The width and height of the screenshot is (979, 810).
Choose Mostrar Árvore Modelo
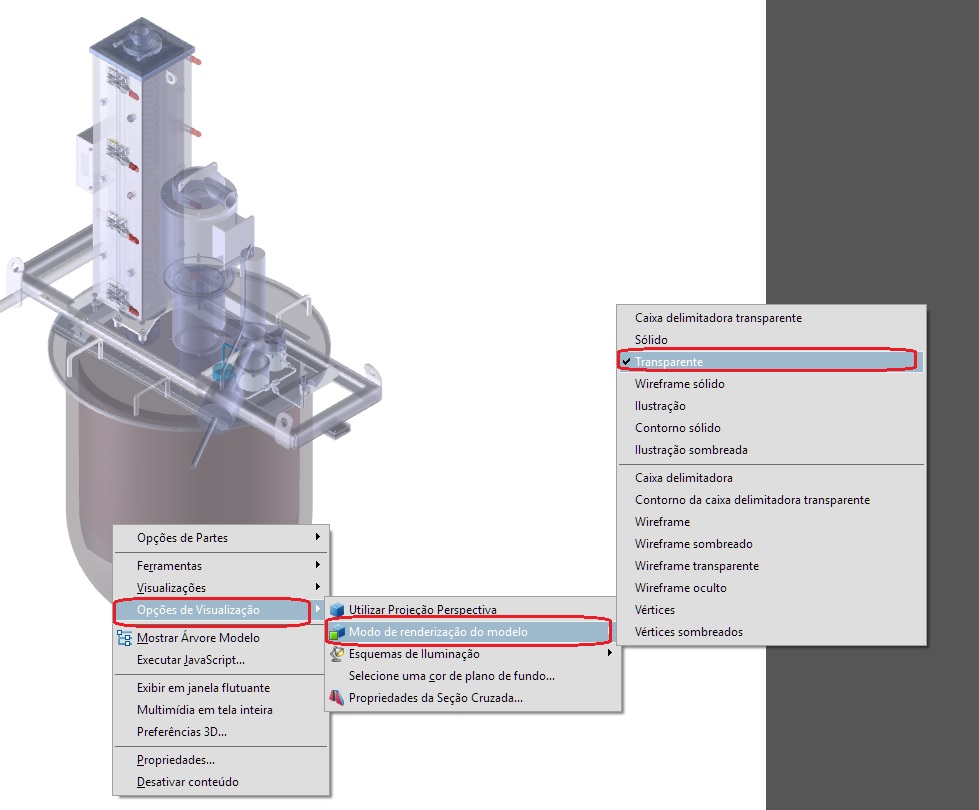point(221,638)
